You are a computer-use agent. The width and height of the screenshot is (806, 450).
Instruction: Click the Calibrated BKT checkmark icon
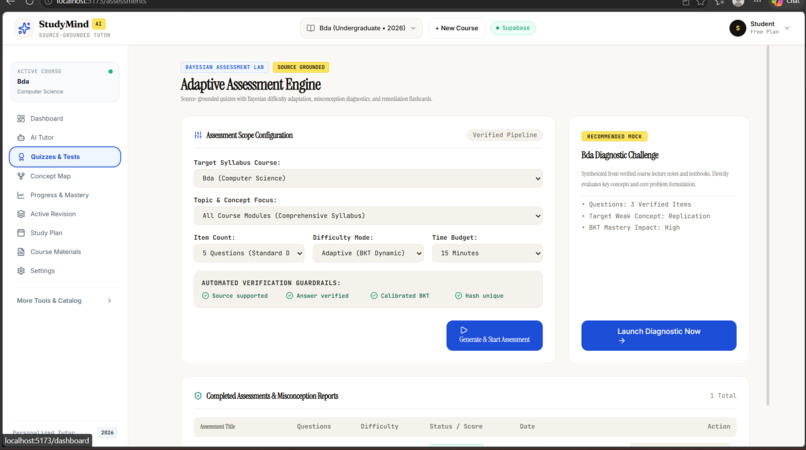[x=374, y=296]
